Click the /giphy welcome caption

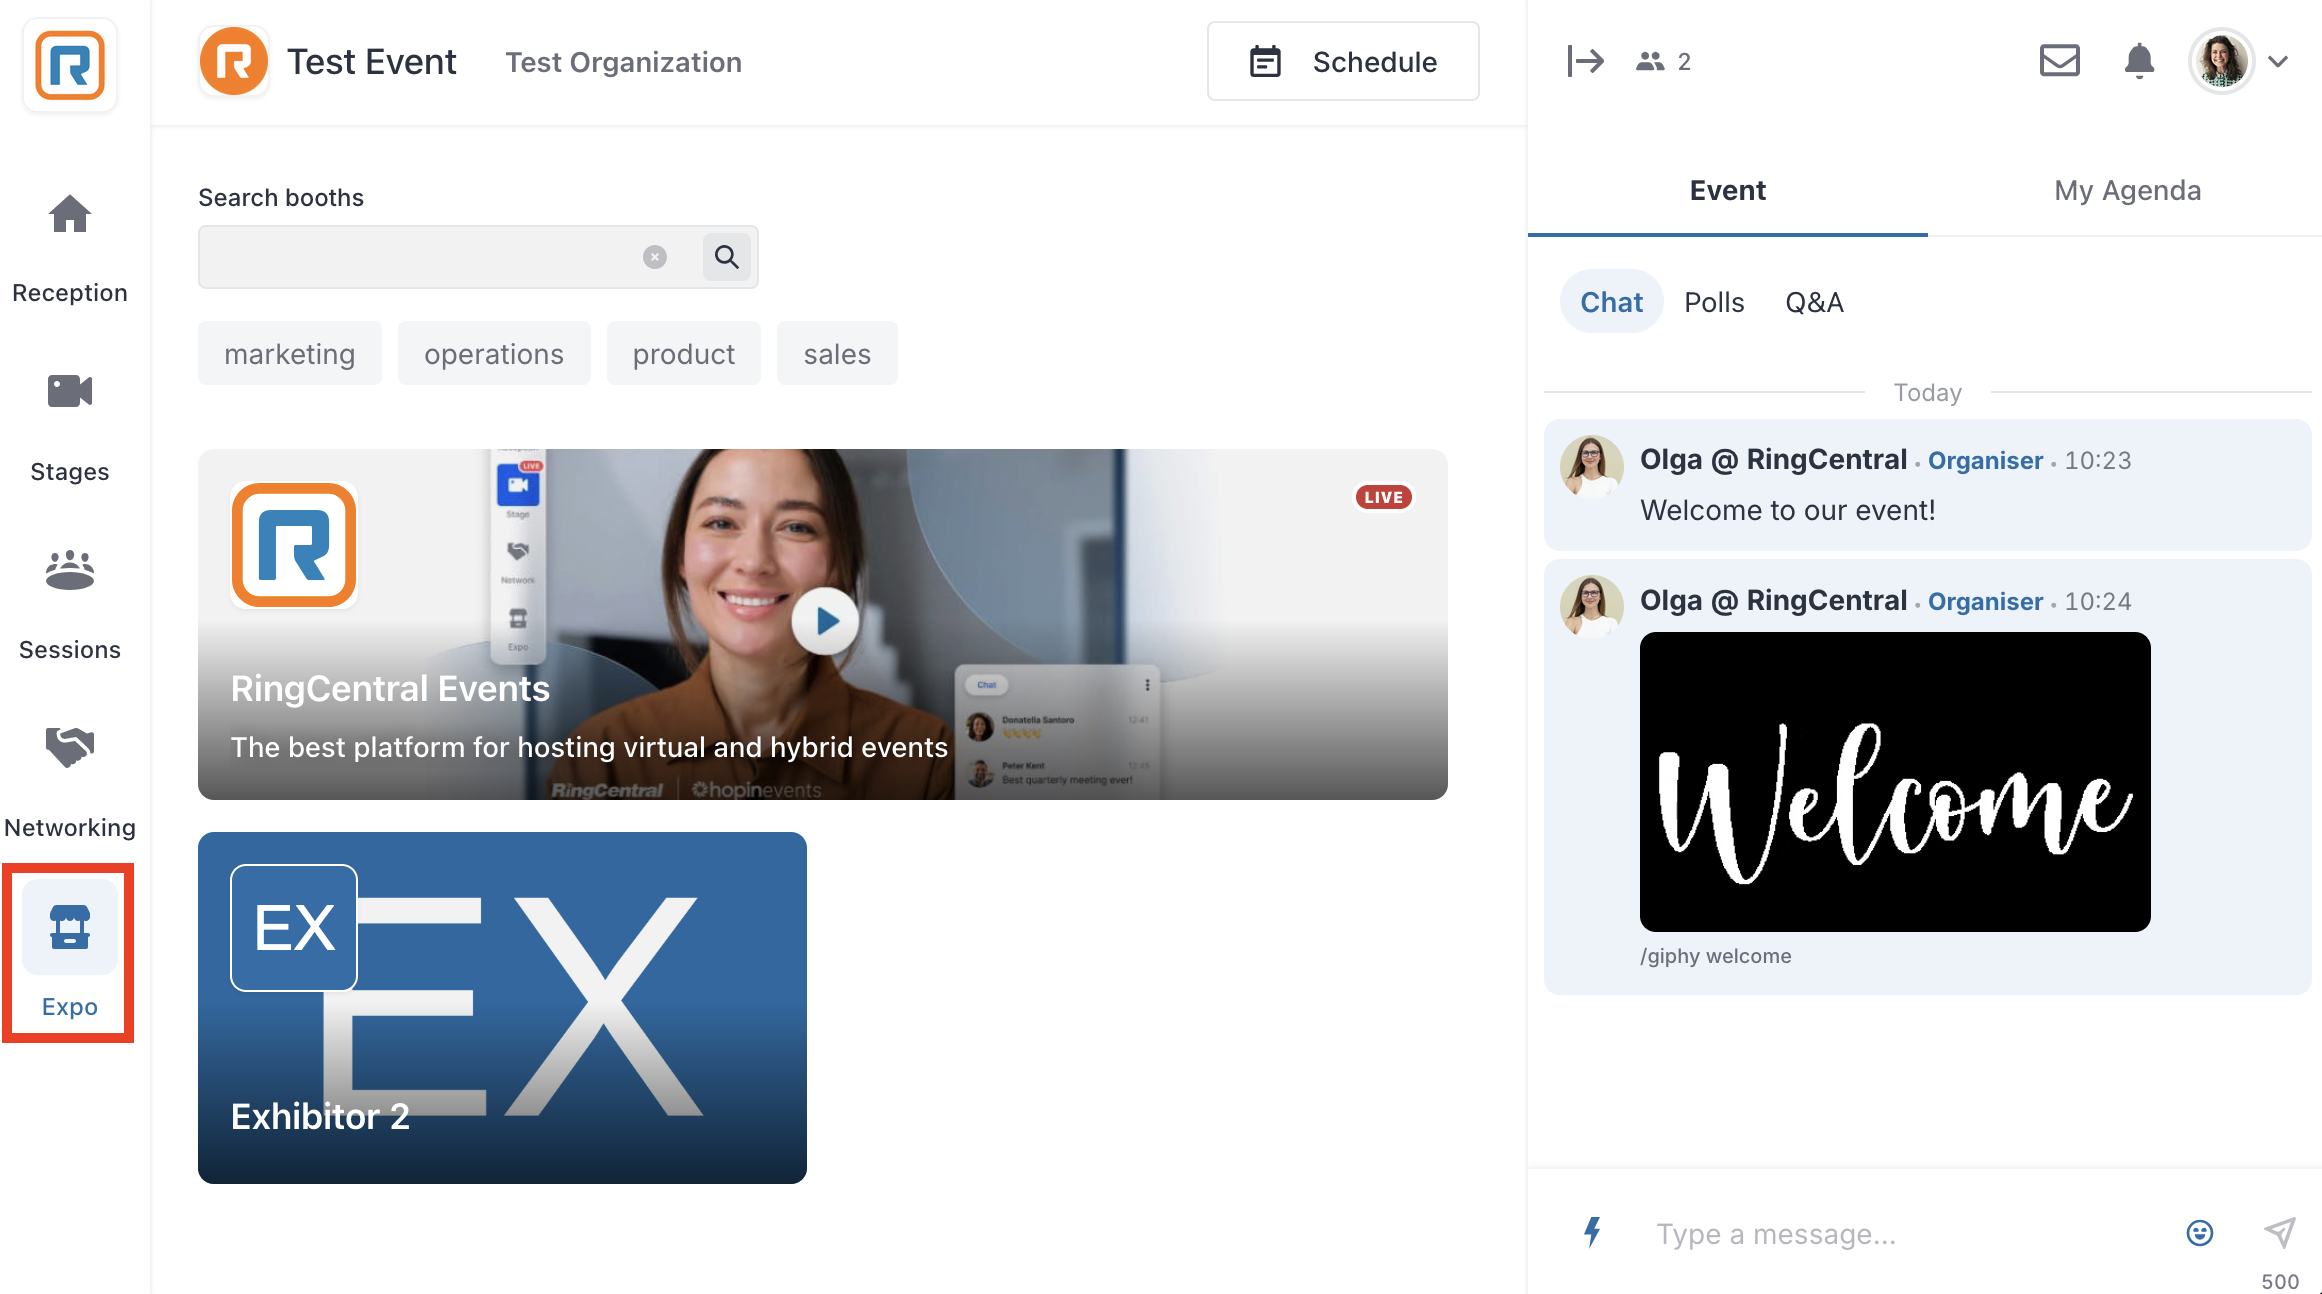pyautogui.click(x=1715, y=956)
